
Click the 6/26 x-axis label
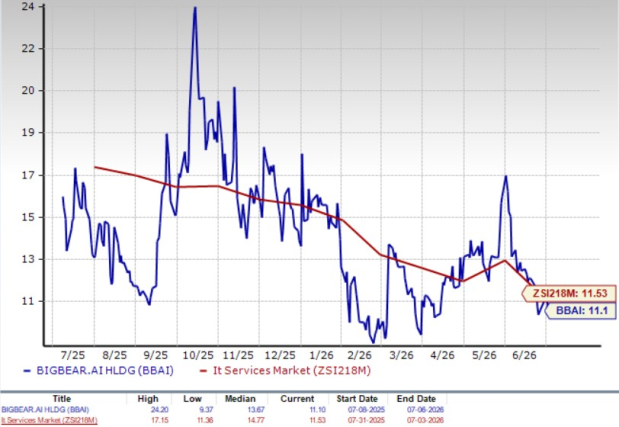tap(524, 355)
